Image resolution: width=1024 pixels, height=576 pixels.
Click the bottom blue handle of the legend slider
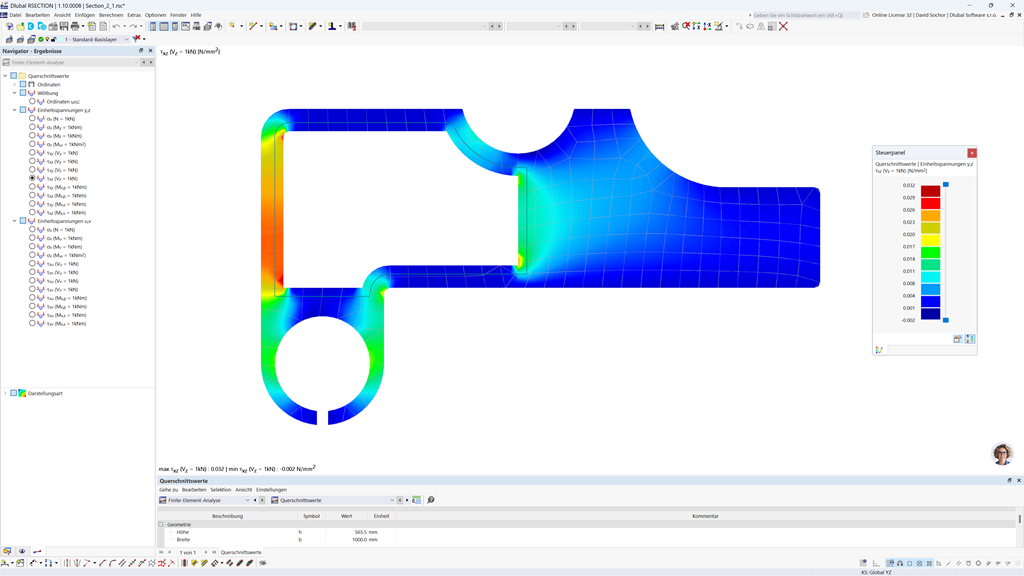[946, 320]
